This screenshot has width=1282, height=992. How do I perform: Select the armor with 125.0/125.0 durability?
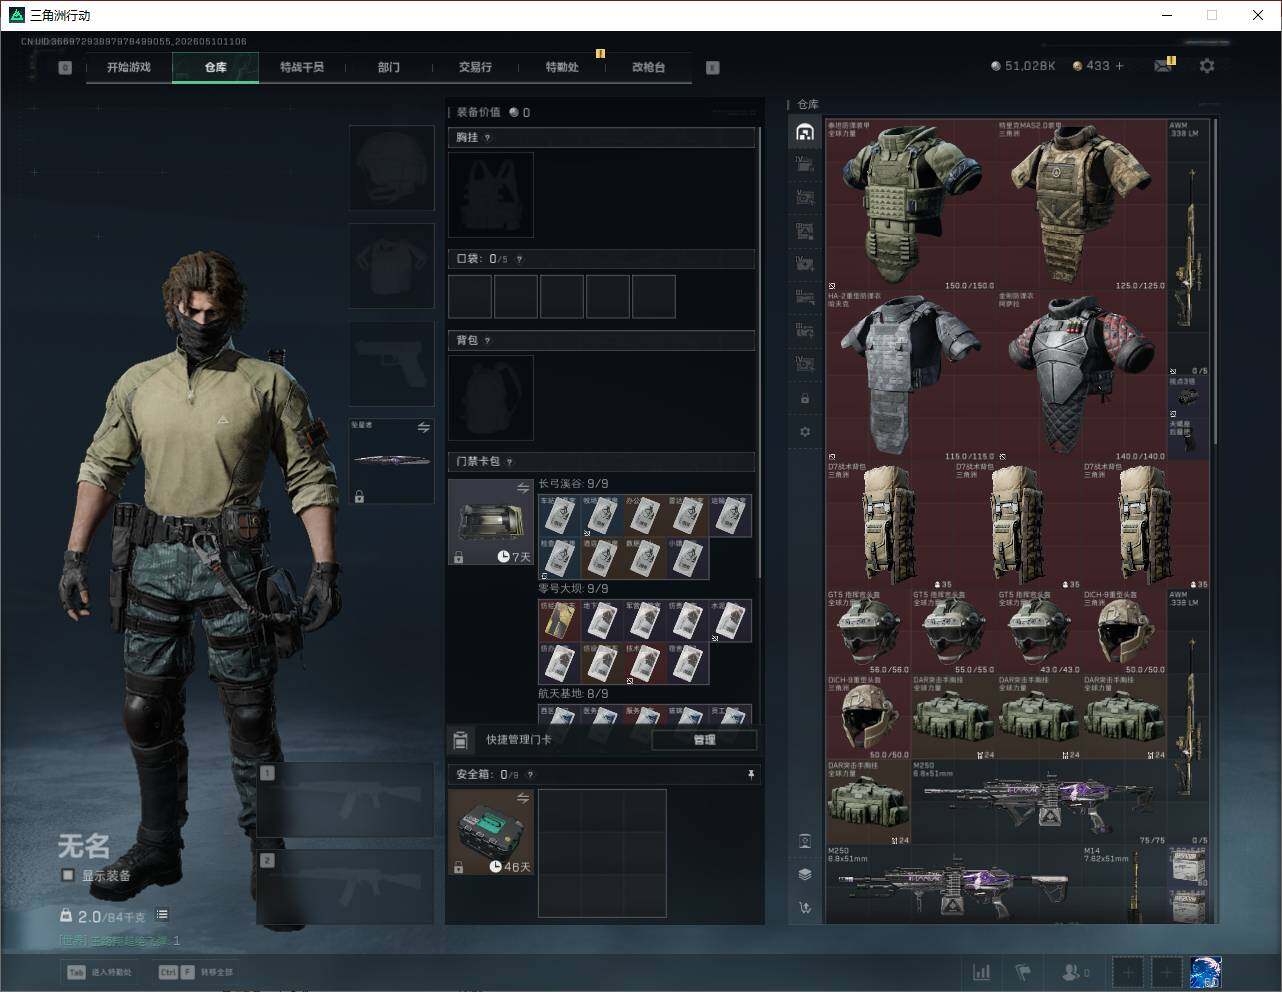(1082, 206)
